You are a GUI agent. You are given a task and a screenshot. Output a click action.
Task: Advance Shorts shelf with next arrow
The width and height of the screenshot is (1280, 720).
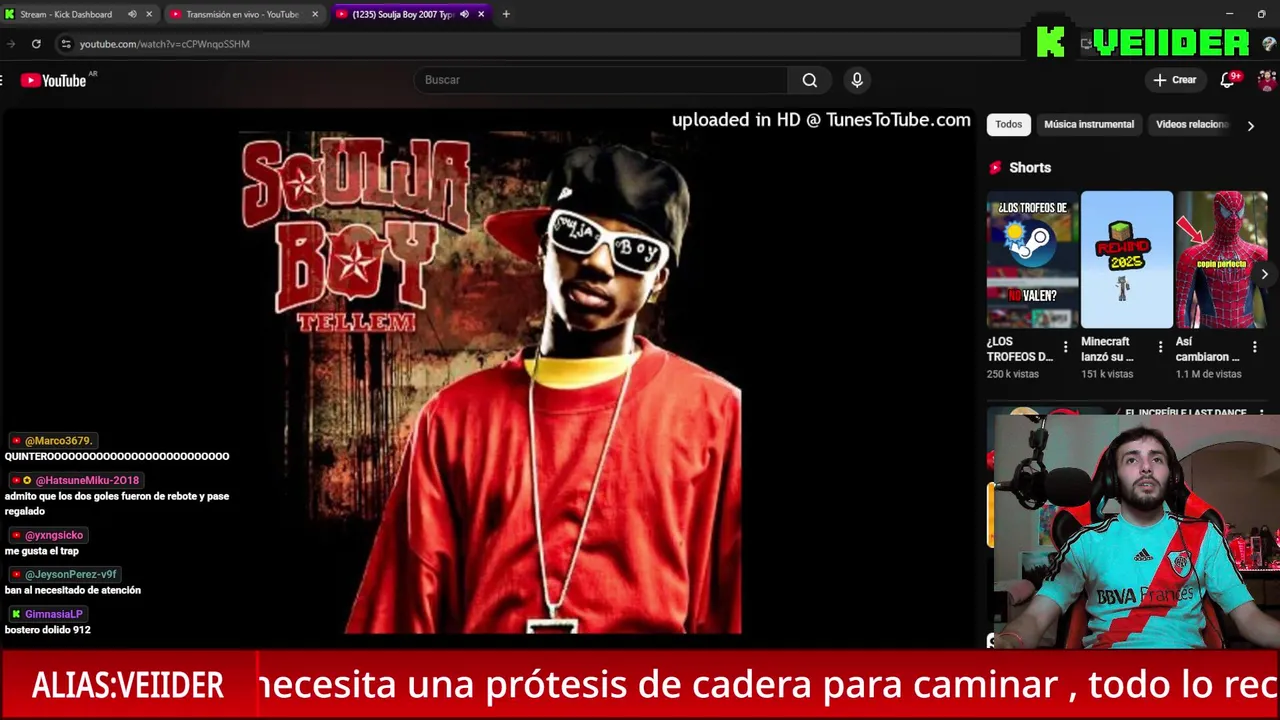tap(1265, 274)
